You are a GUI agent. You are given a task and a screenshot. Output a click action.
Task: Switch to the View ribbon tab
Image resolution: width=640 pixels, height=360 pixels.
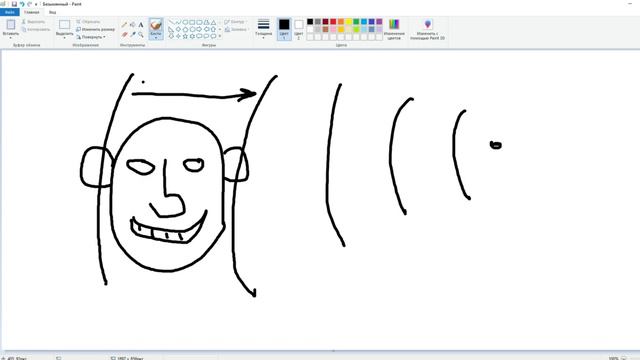click(53, 12)
